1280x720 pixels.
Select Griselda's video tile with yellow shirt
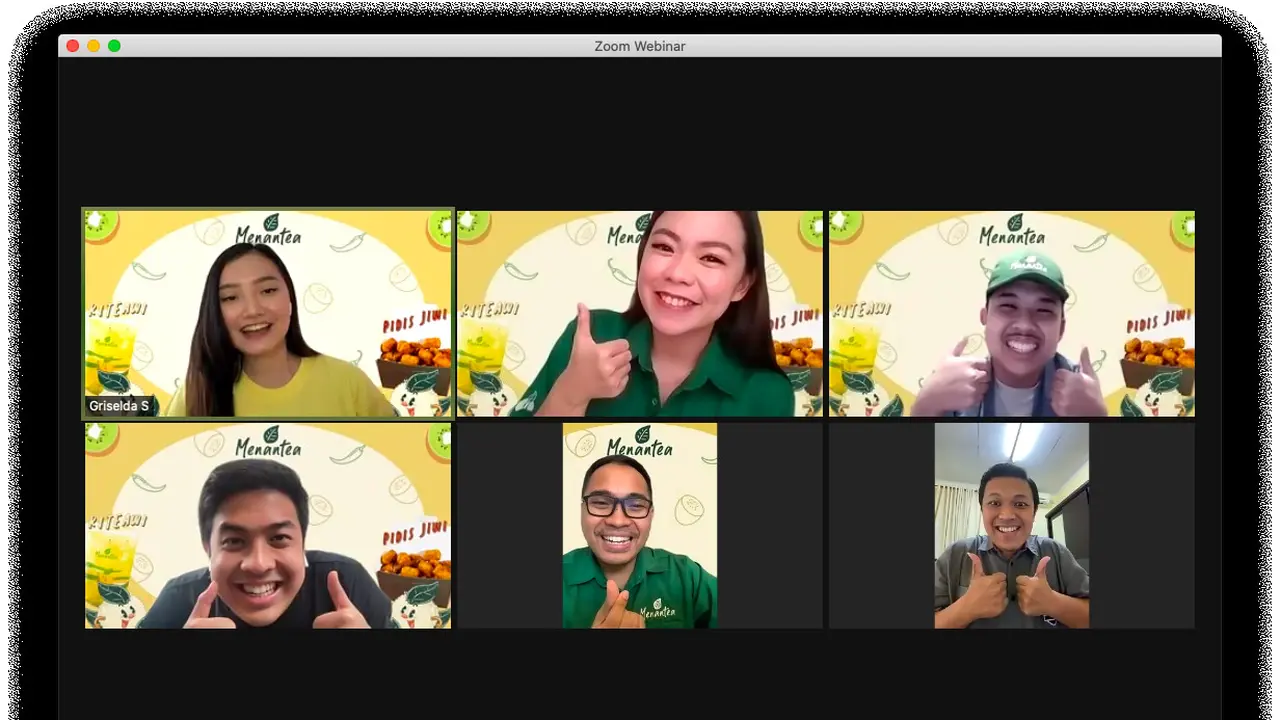click(268, 313)
